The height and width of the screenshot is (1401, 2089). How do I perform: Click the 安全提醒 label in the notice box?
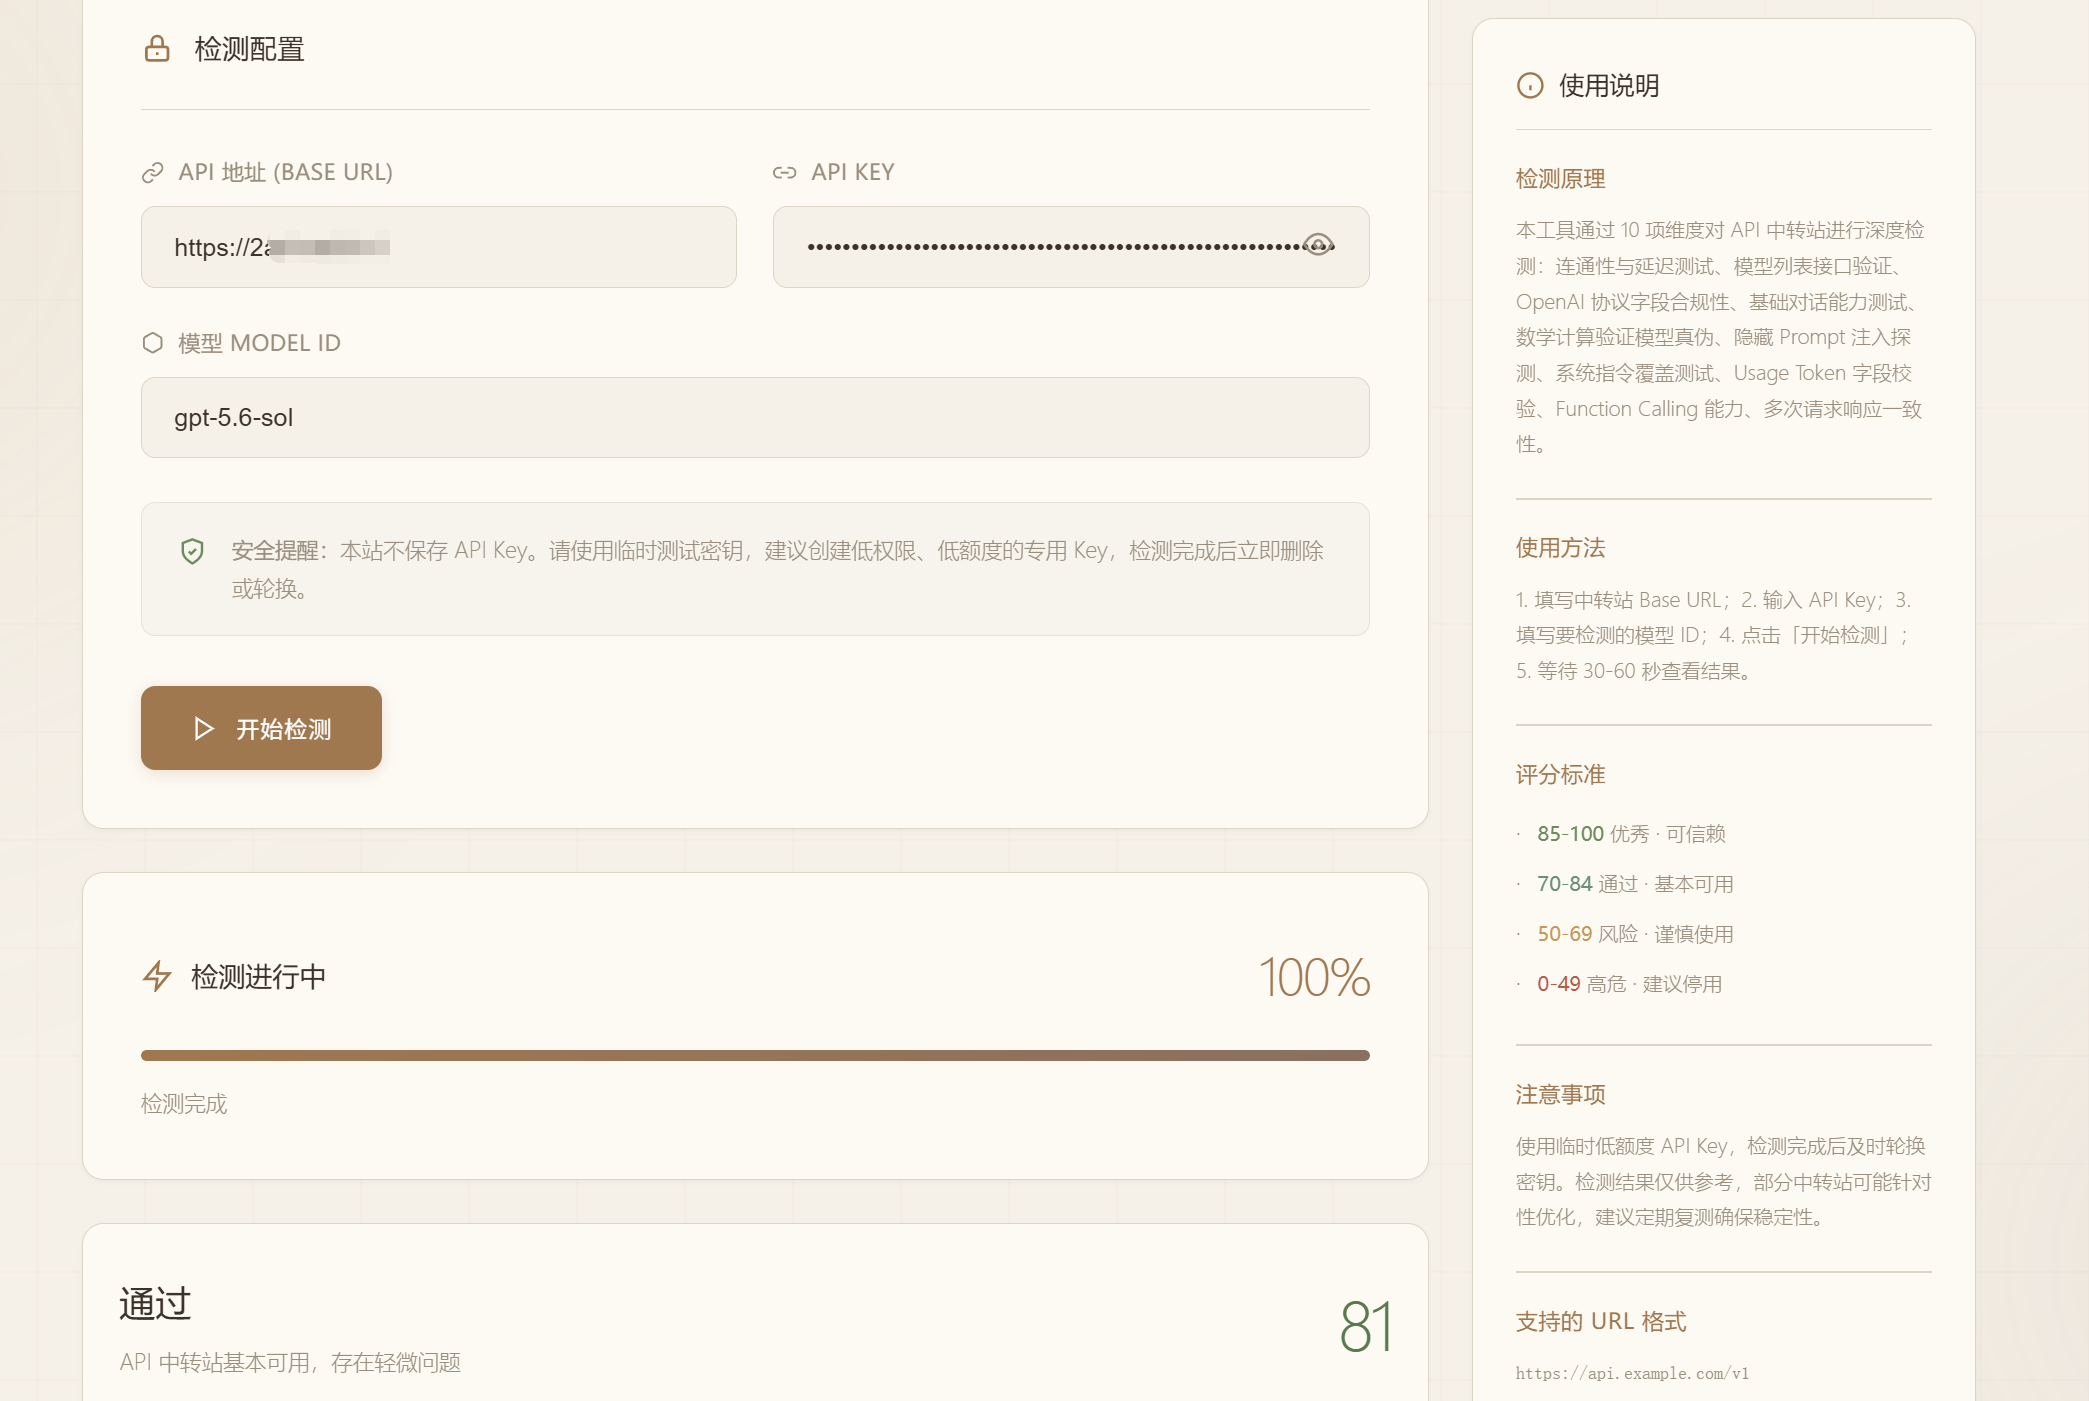coord(275,551)
